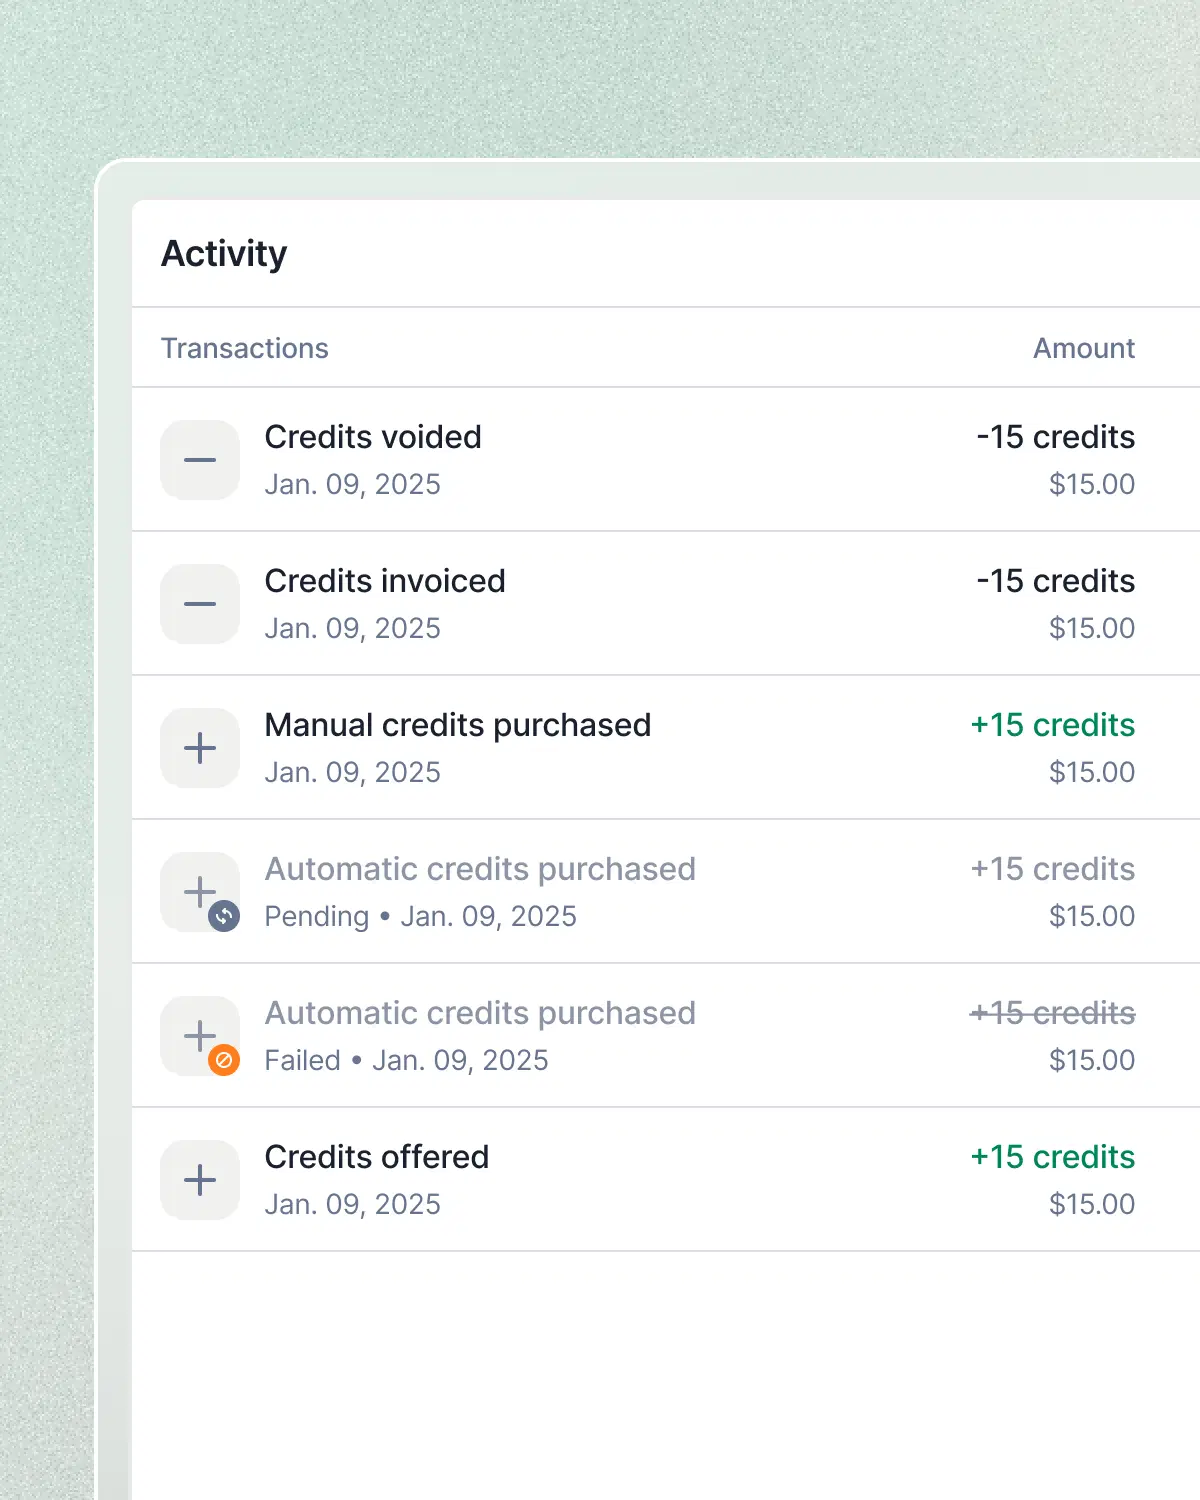Click the Activity panel heading
Screen dimensions: 1200x1500
coord(224,254)
